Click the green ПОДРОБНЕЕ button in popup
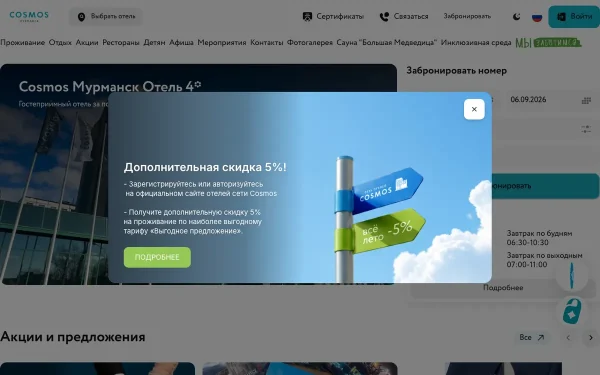600x375 pixels. click(x=157, y=257)
